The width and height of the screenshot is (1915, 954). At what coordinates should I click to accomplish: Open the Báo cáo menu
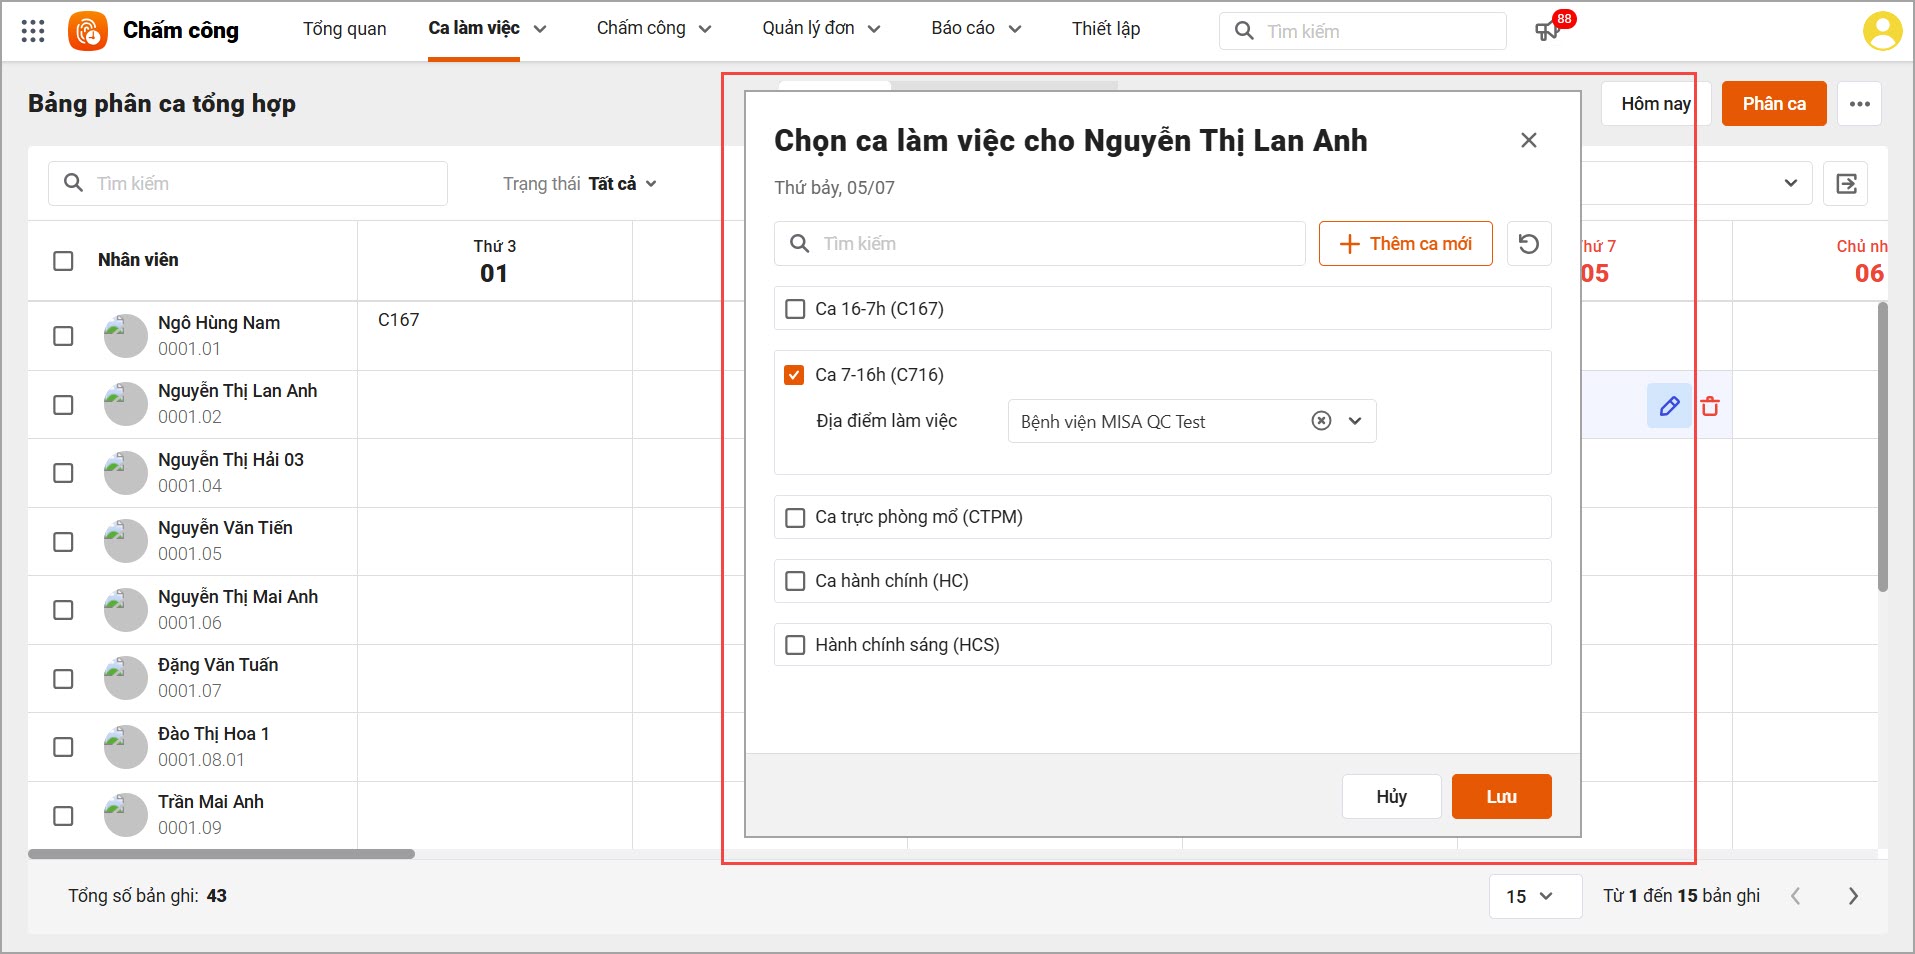click(x=975, y=29)
